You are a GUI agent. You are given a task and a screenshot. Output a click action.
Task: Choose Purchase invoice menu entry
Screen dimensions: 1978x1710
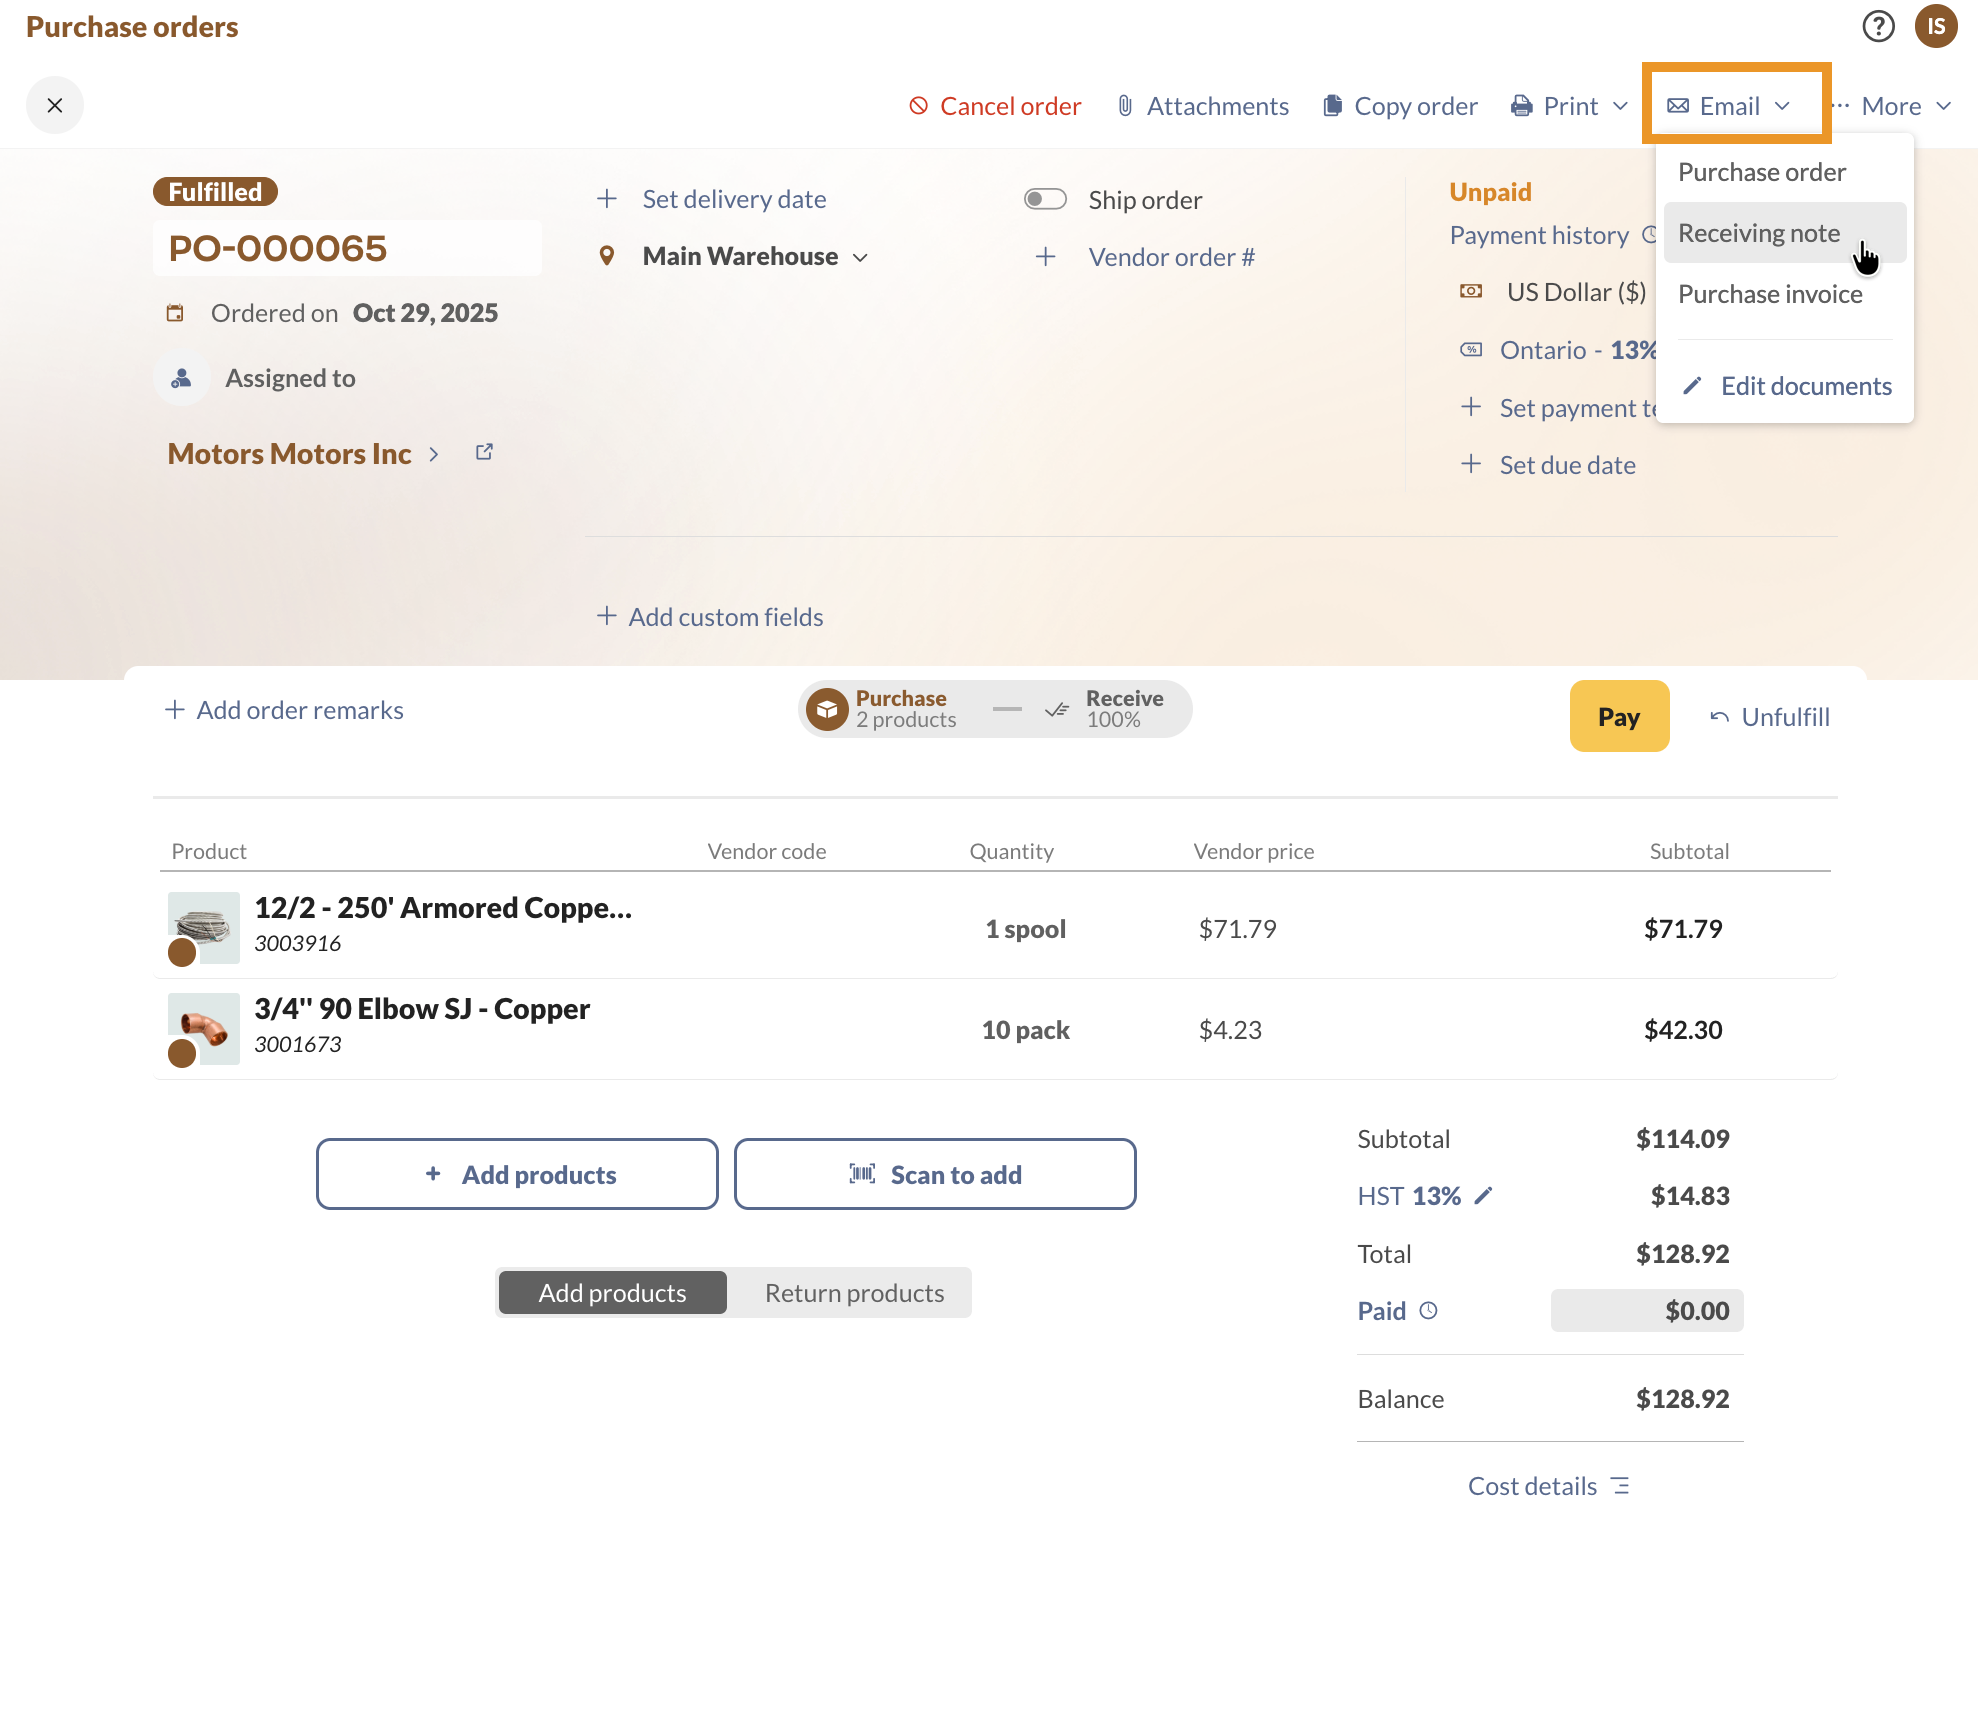pyautogui.click(x=1769, y=294)
